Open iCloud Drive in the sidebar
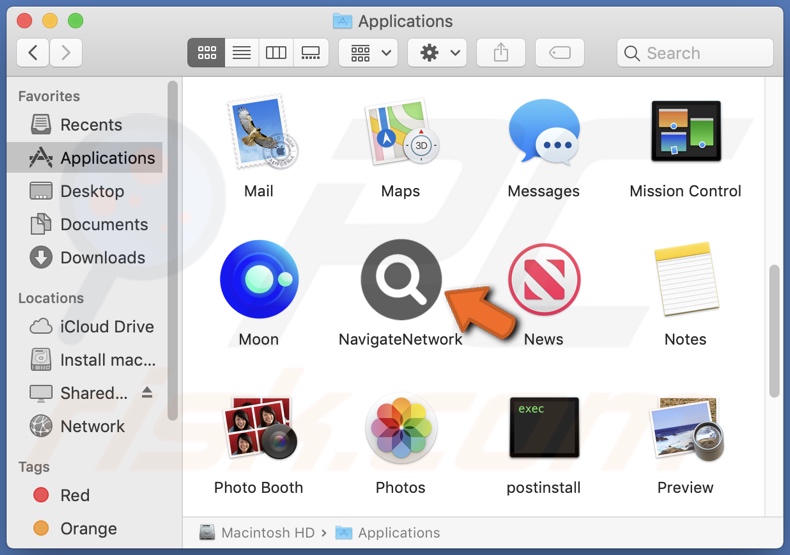This screenshot has width=790, height=555. (x=86, y=326)
